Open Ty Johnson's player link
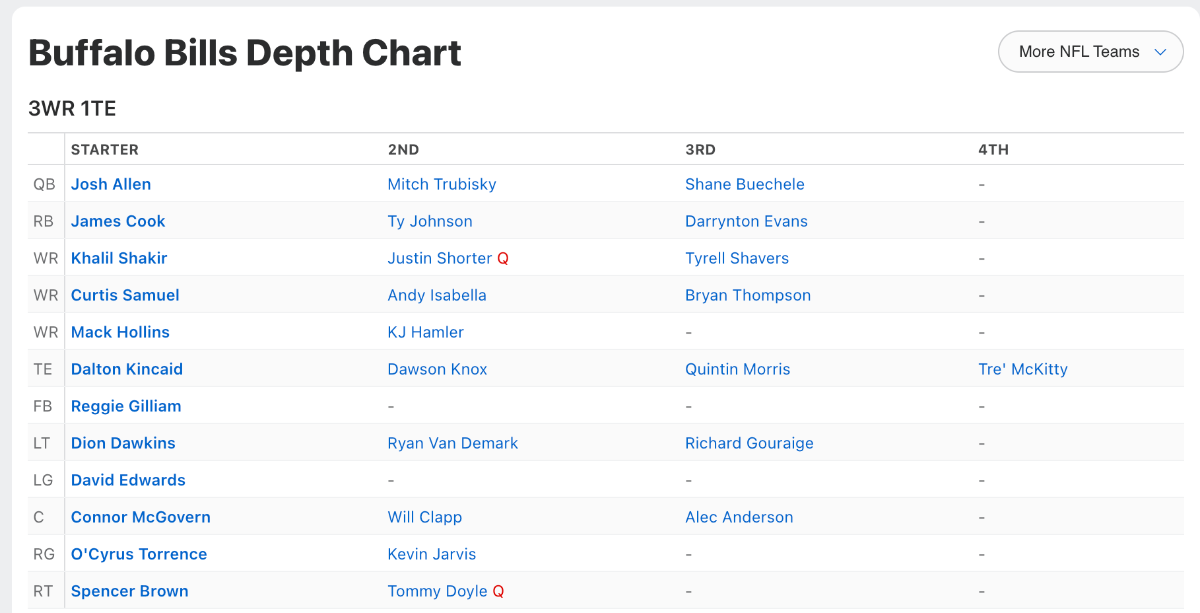Viewport: 1200px width, 613px height. [x=430, y=221]
